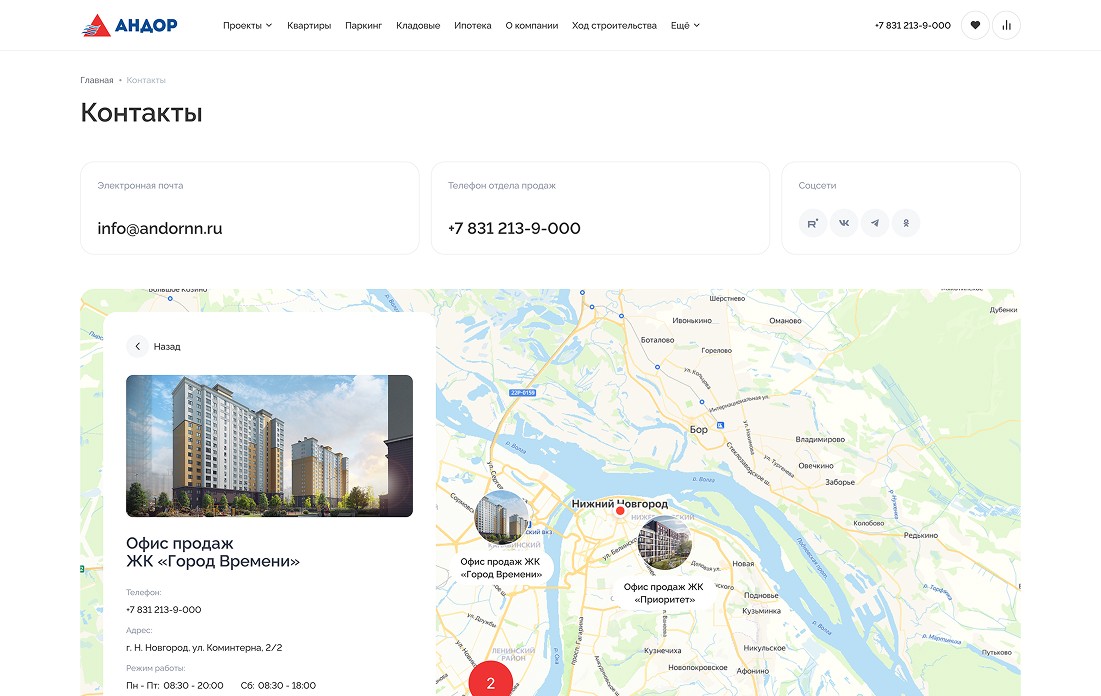This screenshot has height=696, width=1101.
Task: Select the Приоритет map marker photo
Action: (664, 542)
